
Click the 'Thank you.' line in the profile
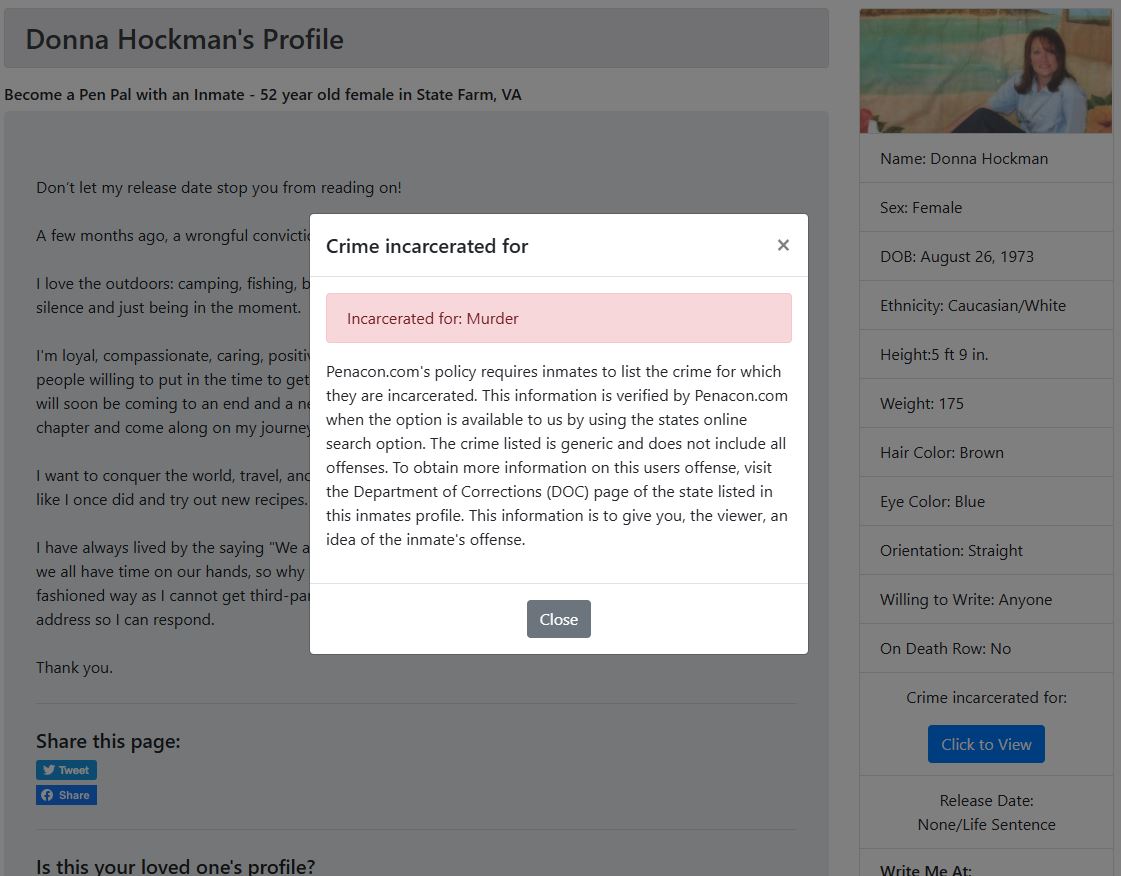74,668
